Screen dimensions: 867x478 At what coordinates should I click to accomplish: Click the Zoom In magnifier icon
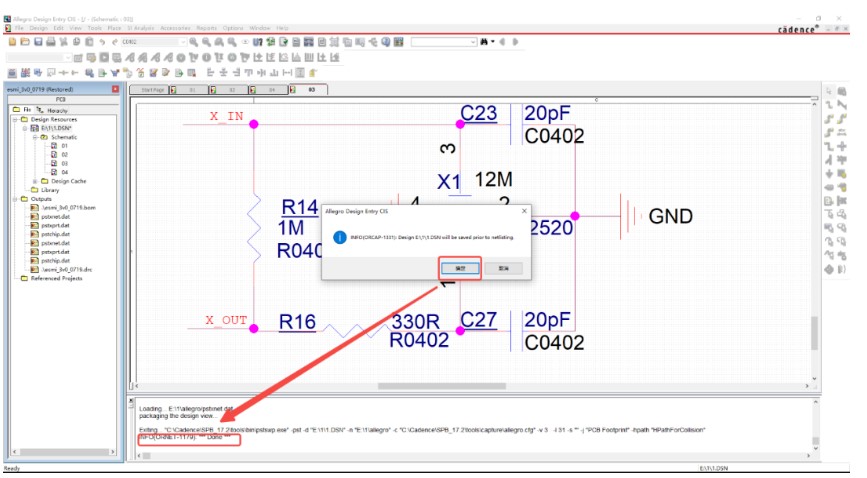(x=194, y=42)
